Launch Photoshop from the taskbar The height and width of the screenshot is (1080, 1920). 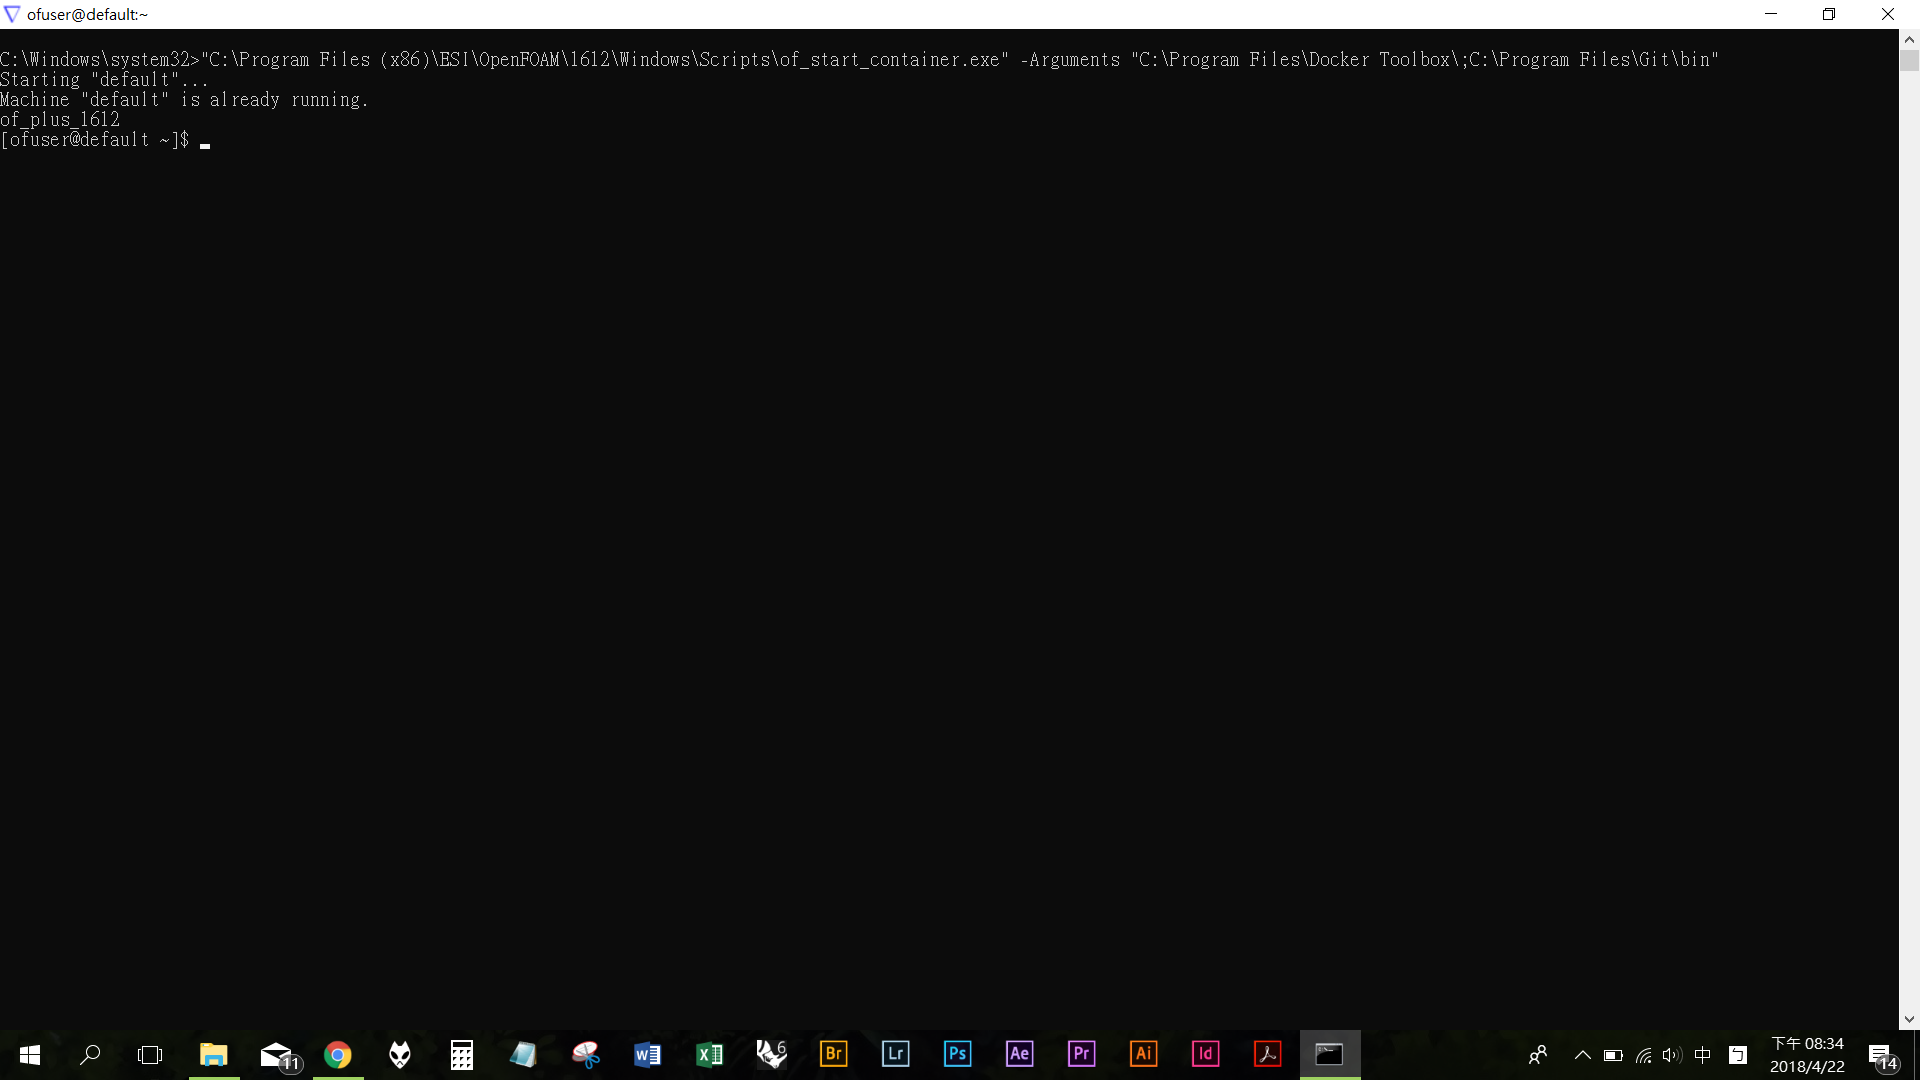tap(958, 1054)
